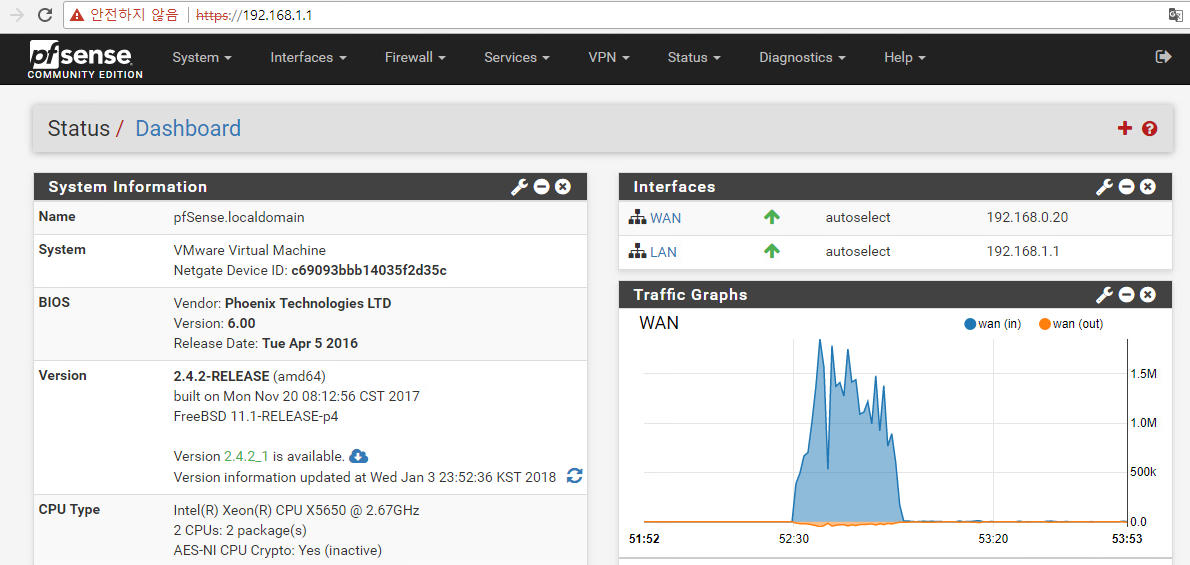This screenshot has height=565, width=1190.
Task: Click the translate icon in address bar
Action: coord(1175,14)
